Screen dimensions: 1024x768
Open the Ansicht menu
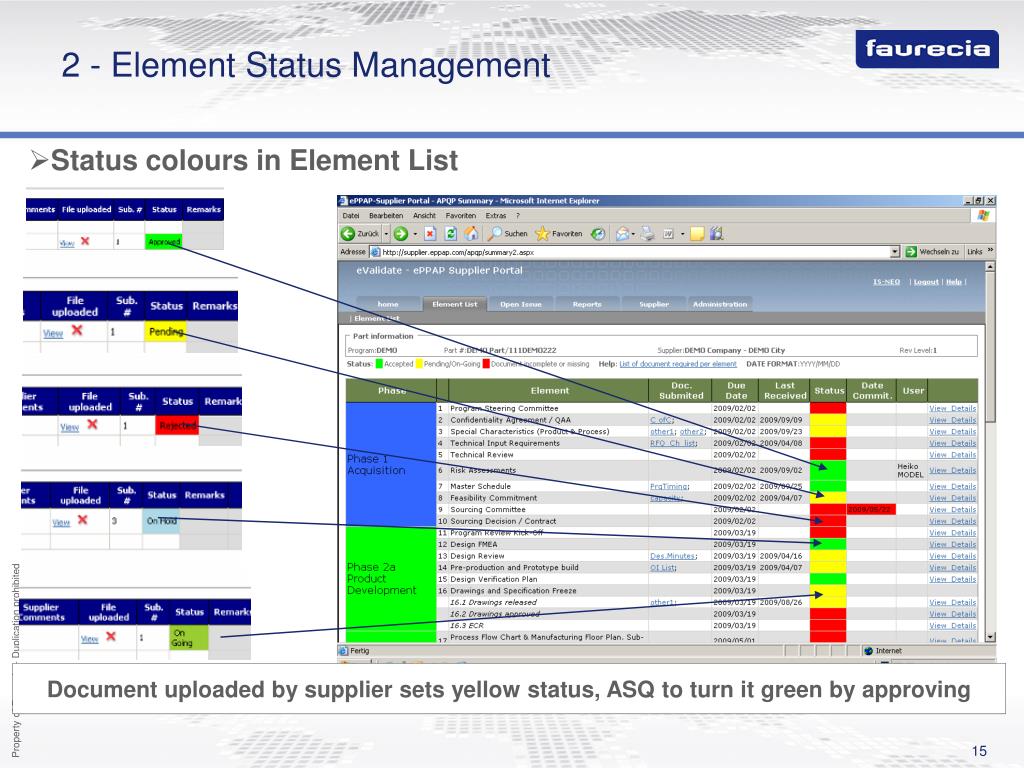pyautogui.click(x=424, y=216)
